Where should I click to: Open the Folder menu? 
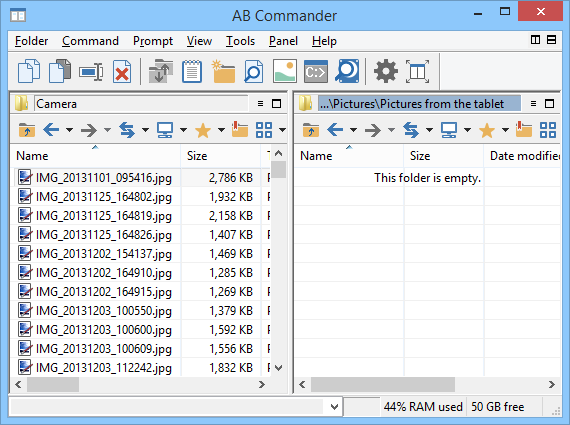[x=31, y=41]
